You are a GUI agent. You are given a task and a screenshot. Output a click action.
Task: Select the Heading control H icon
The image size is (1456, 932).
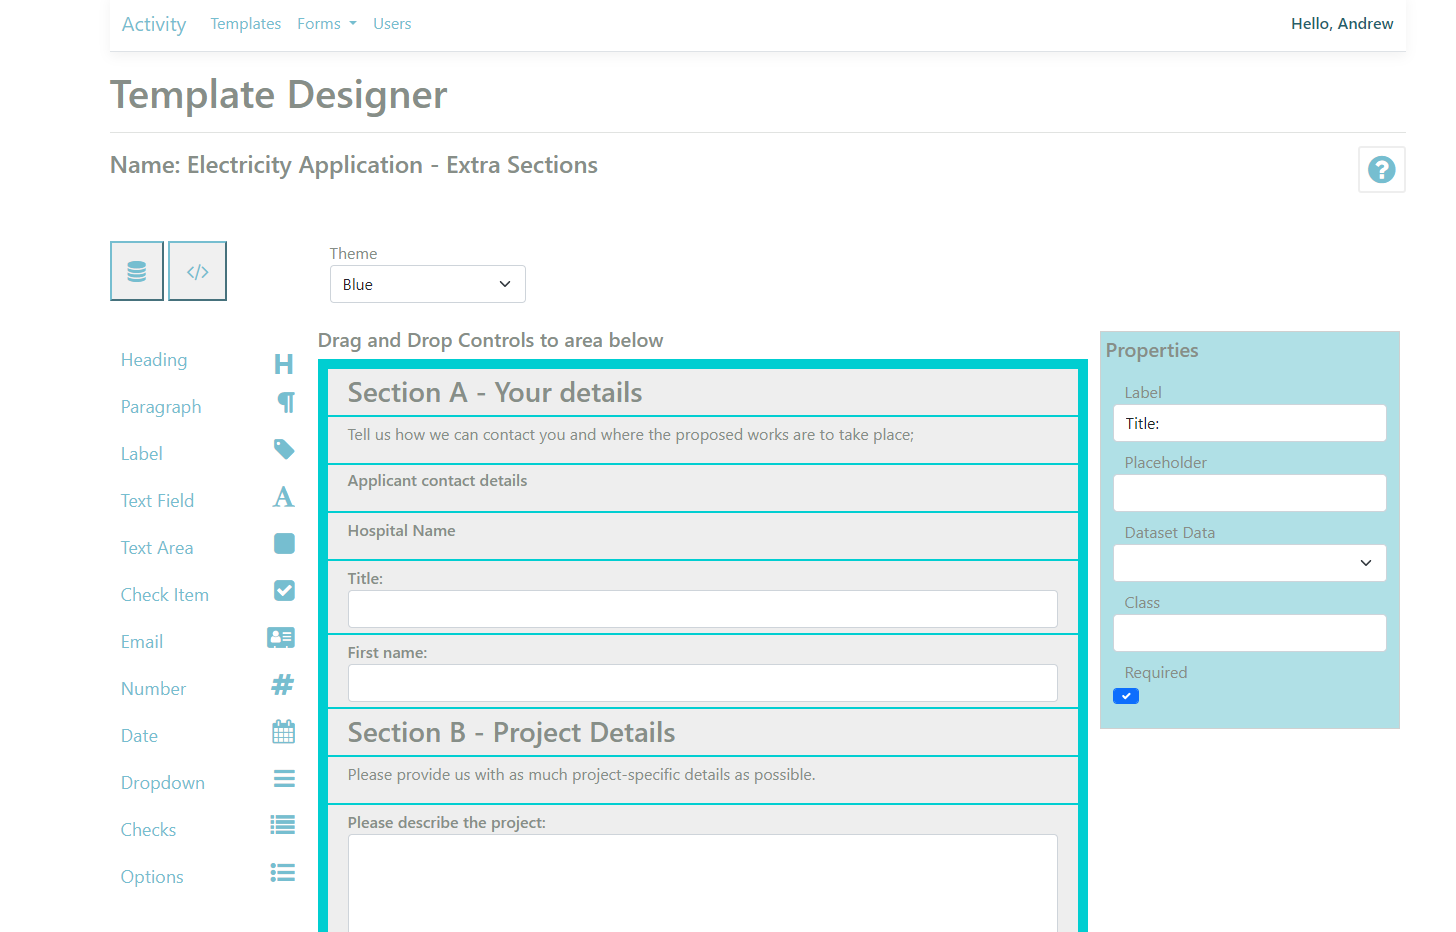284,364
